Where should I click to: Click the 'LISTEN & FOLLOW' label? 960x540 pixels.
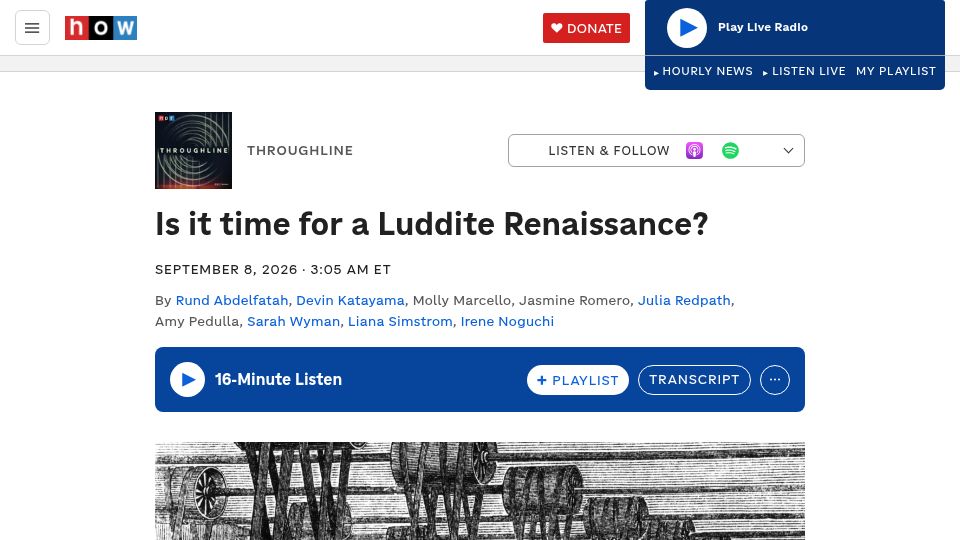pyautogui.click(x=609, y=151)
